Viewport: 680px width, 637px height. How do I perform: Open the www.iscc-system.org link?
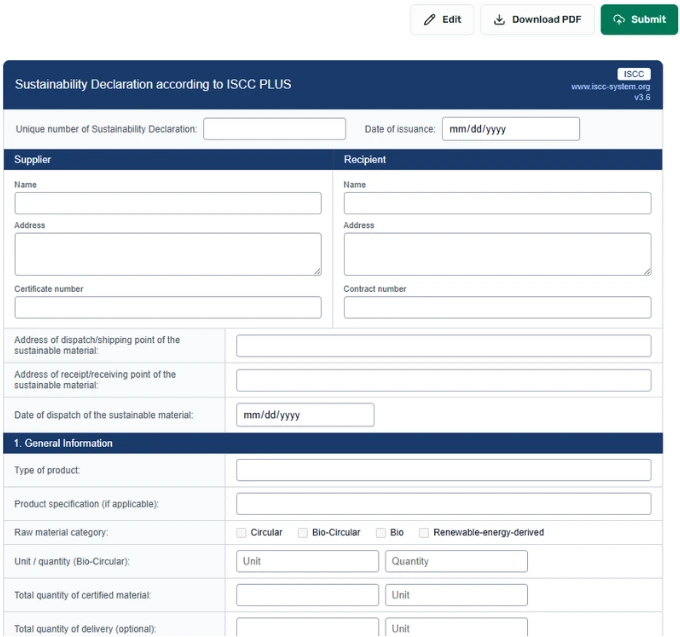point(610,87)
